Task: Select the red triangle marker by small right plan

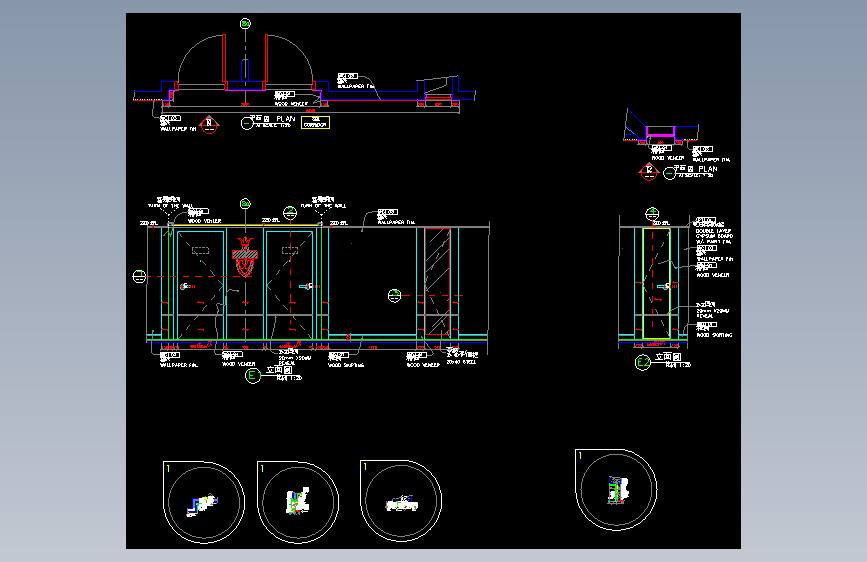Action: click(x=649, y=172)
